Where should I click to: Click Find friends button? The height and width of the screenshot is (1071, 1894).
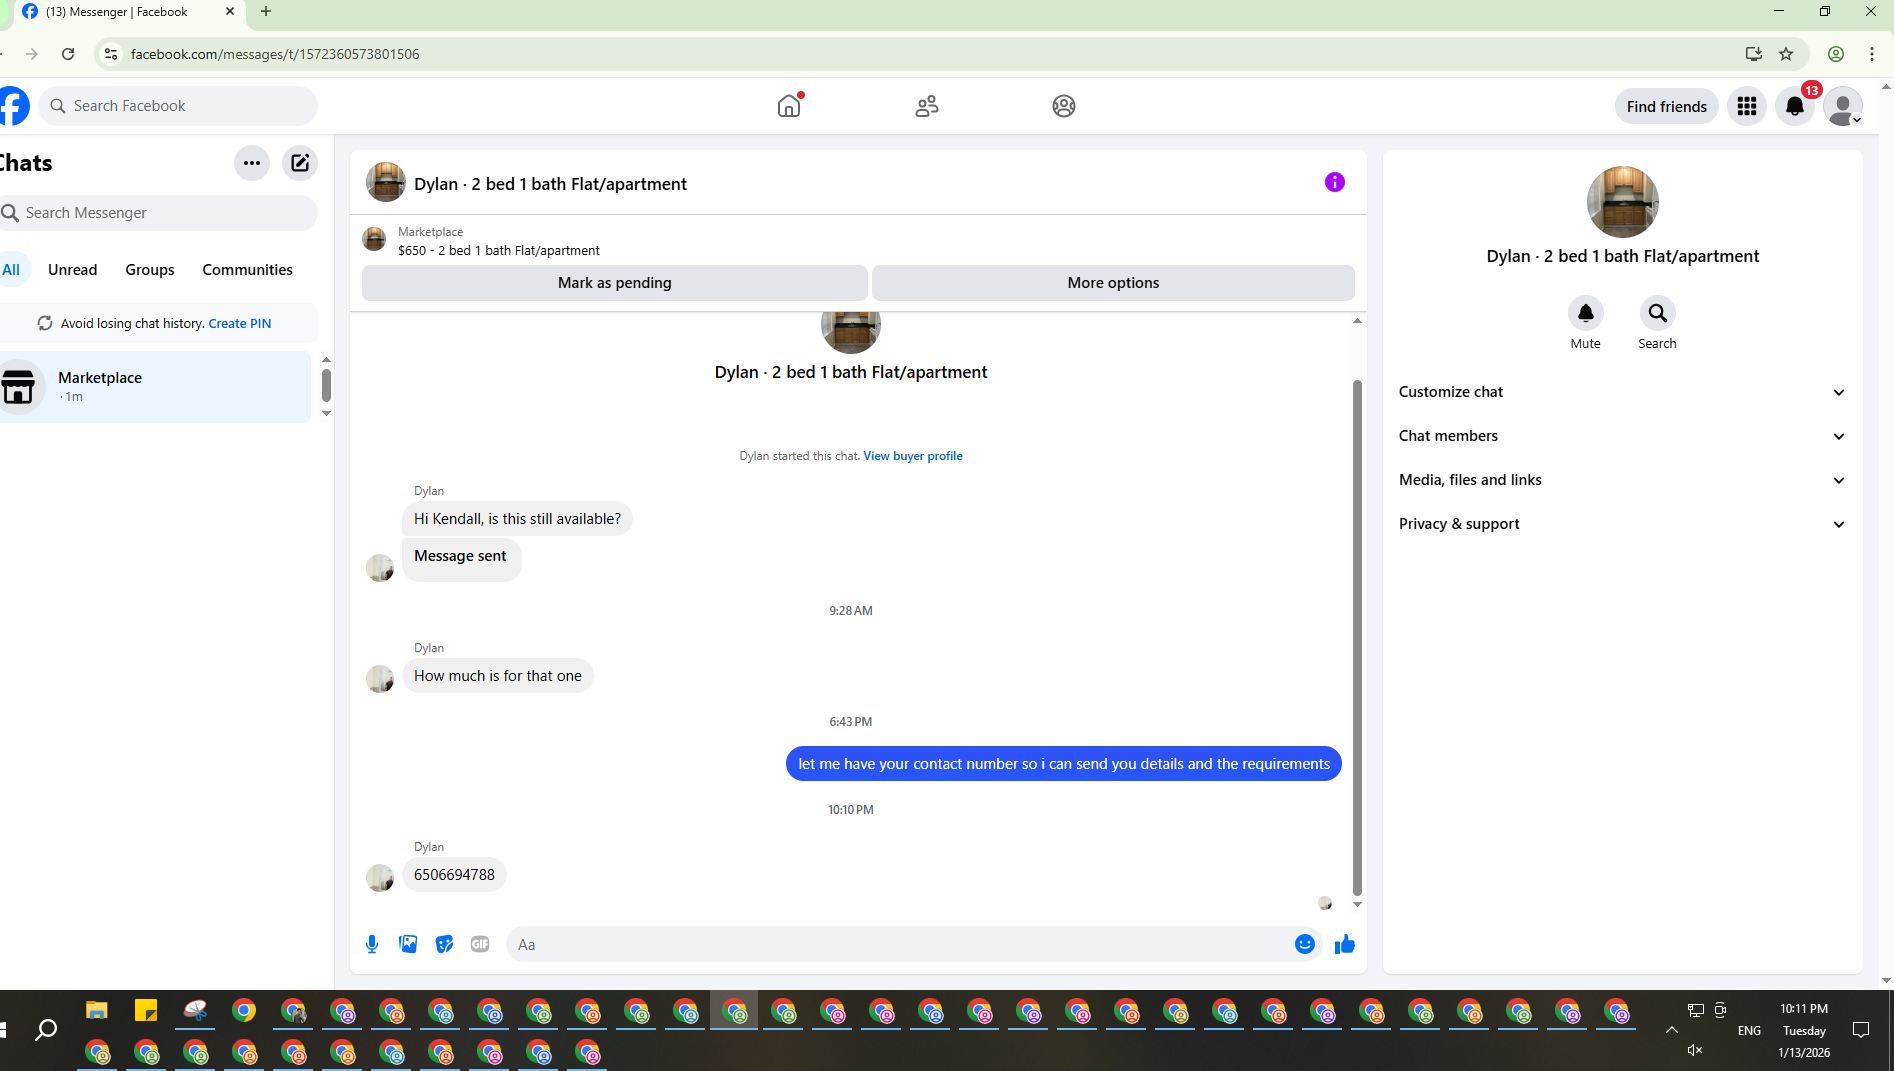tap(1667, 106)
